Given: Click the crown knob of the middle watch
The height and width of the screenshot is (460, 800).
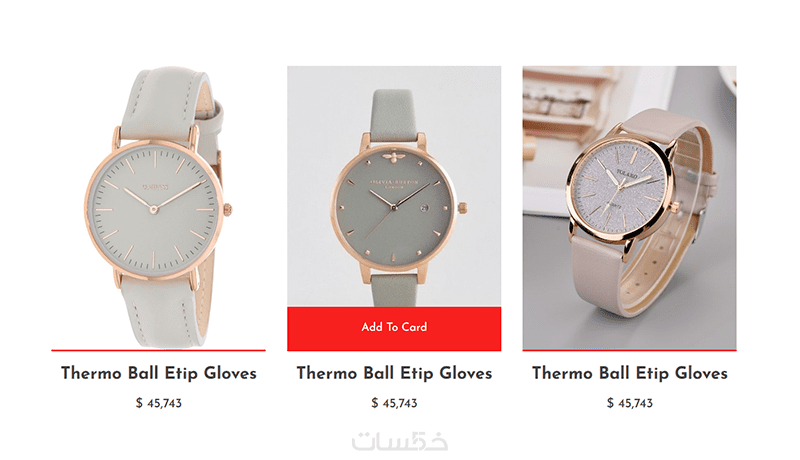Looking at the screenshot, I should 462,208.
